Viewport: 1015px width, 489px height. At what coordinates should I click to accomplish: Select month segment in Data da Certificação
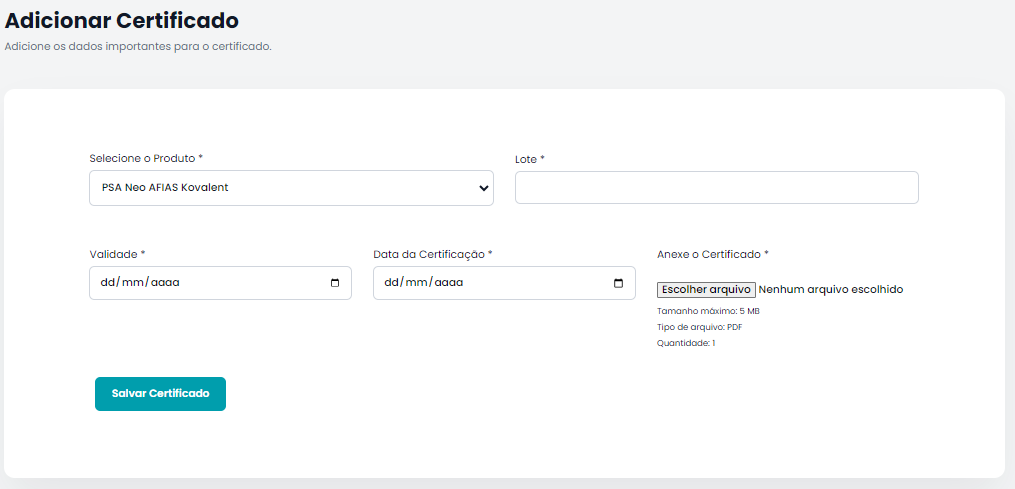point(418,283)
